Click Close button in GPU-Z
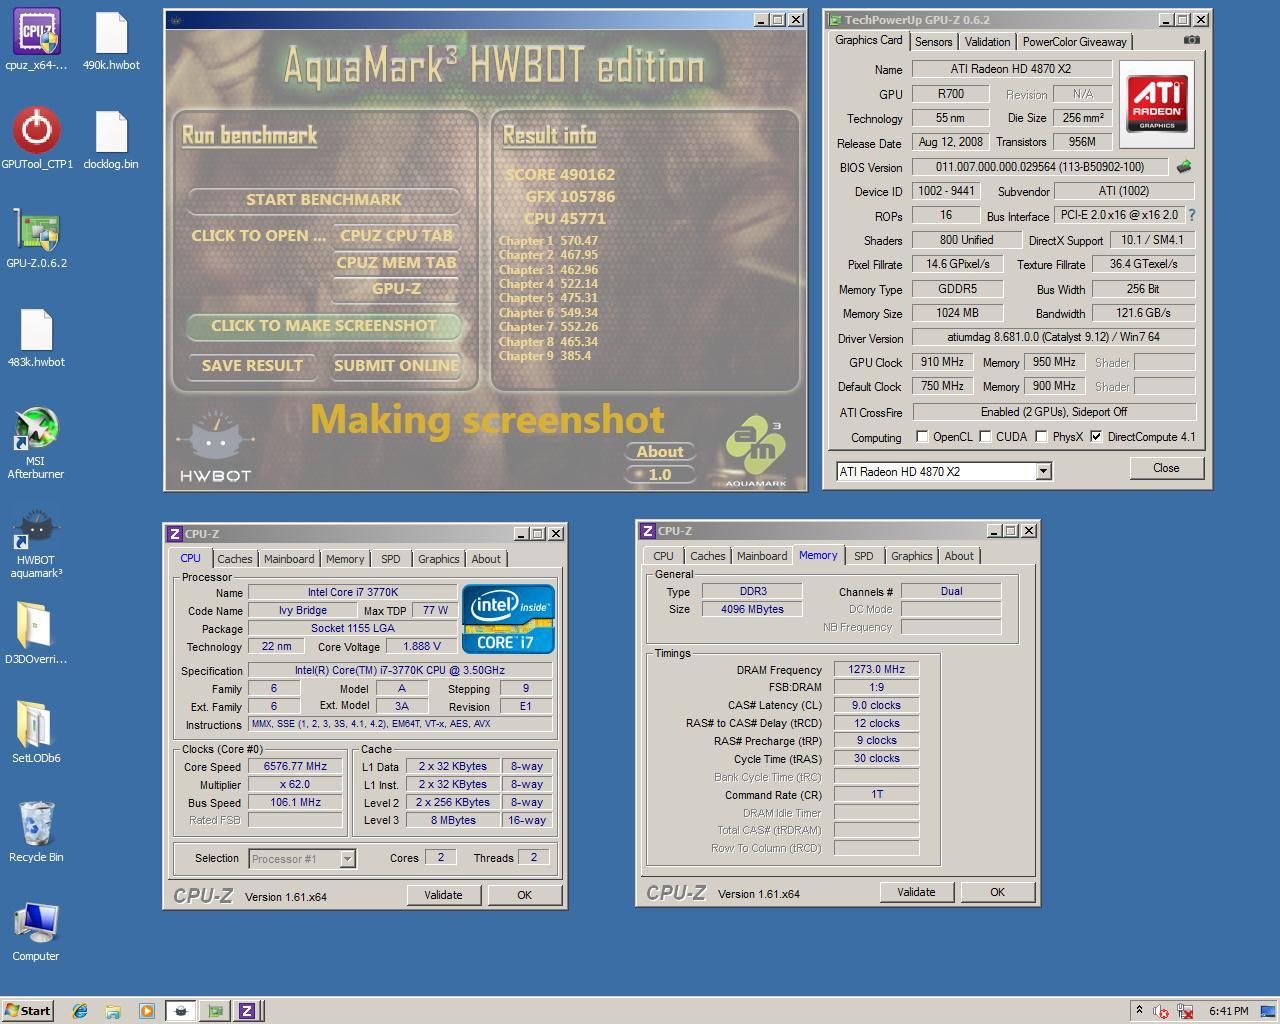 [x=1166, y=468]
